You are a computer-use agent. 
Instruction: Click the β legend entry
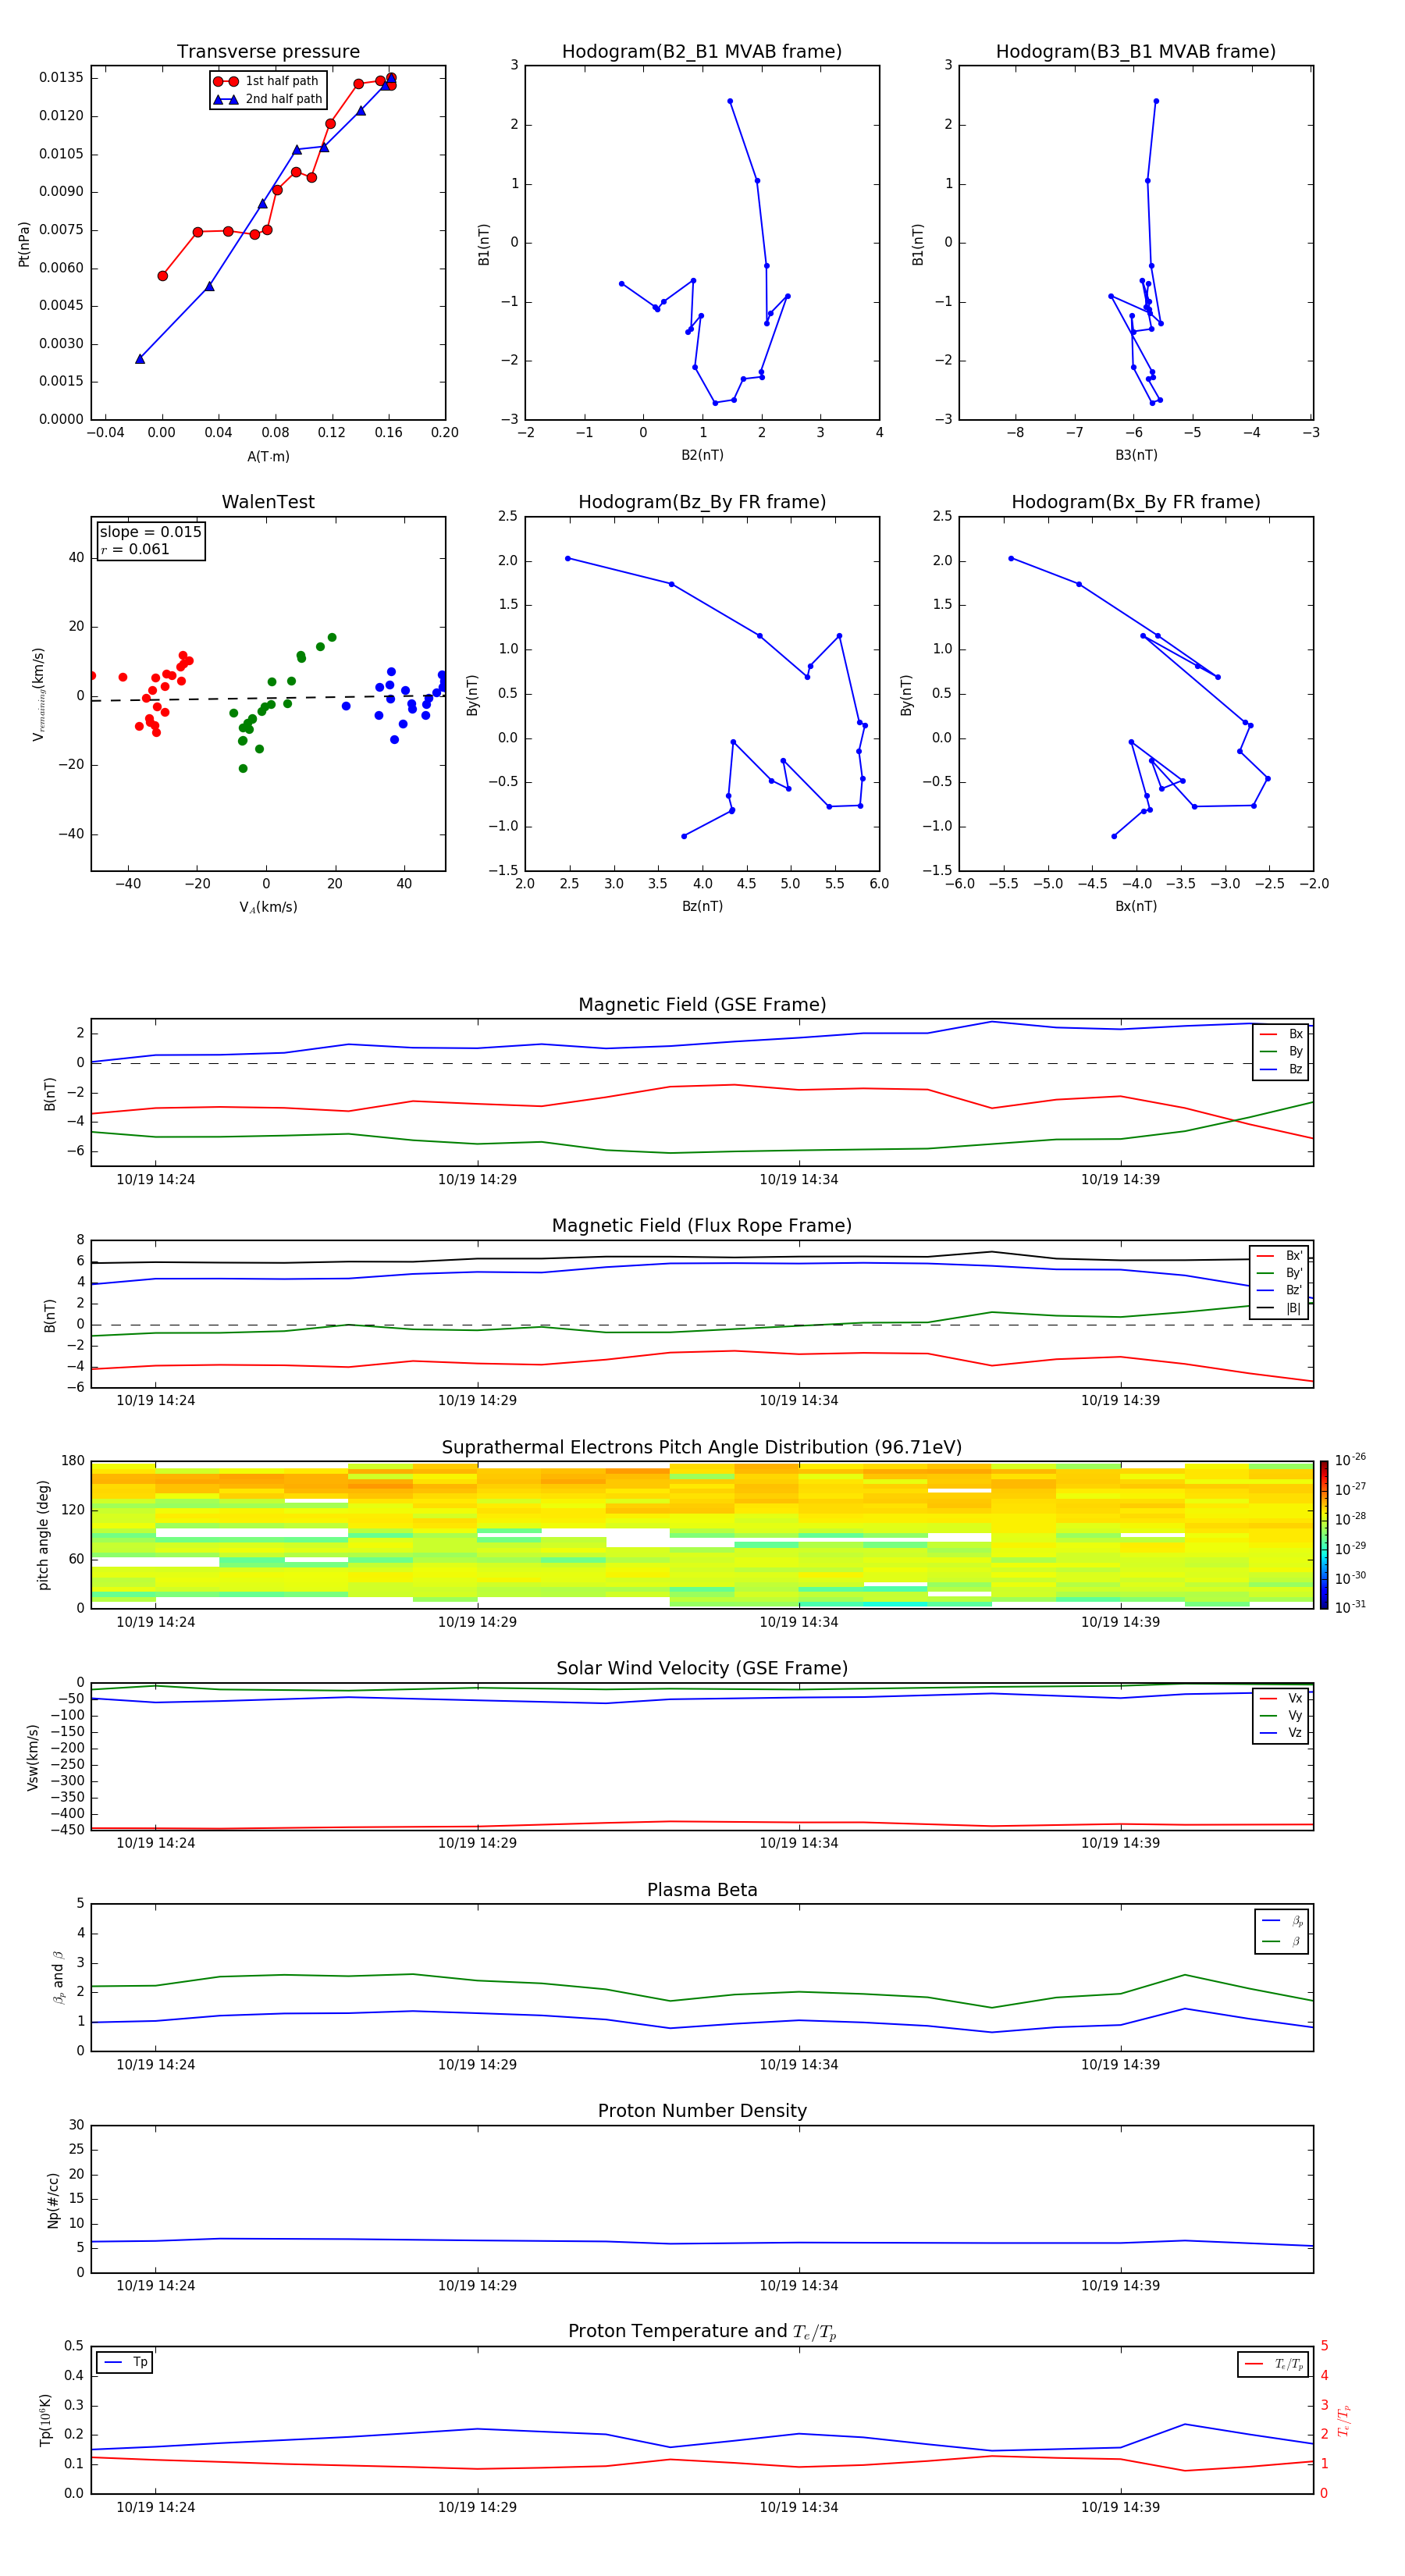(1282, 1941)
